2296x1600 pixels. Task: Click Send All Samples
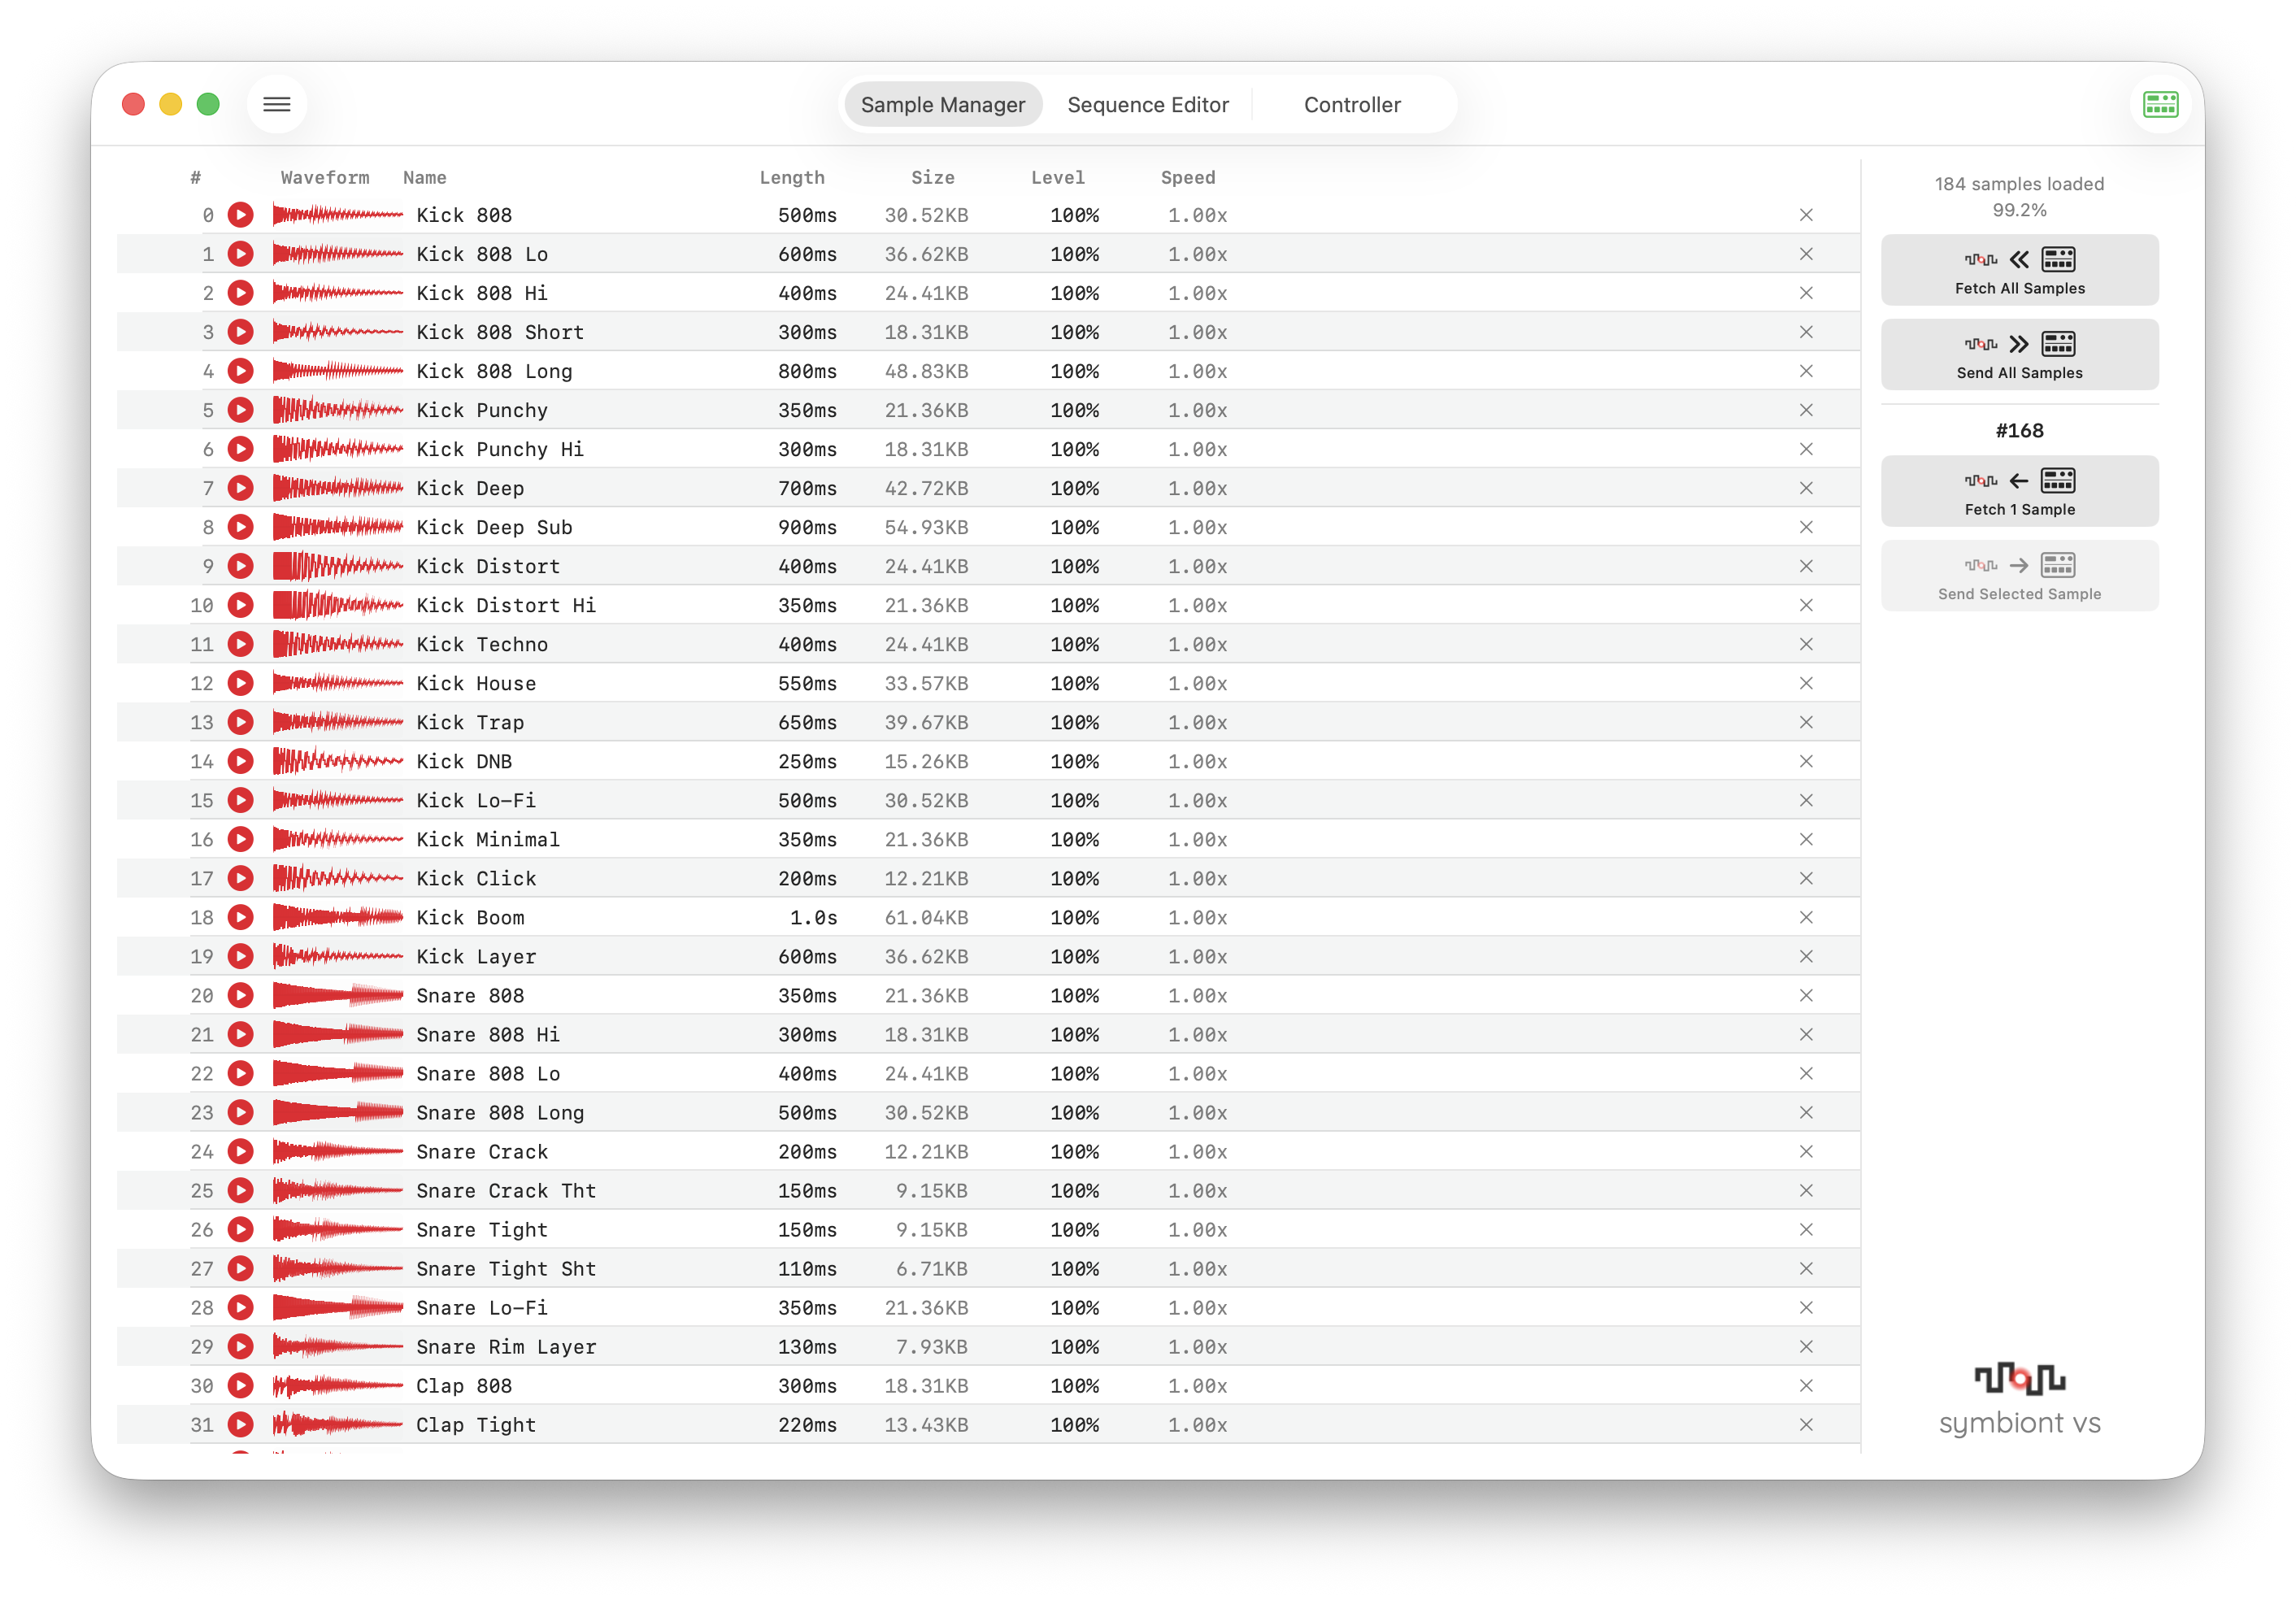coord(2019,355)
